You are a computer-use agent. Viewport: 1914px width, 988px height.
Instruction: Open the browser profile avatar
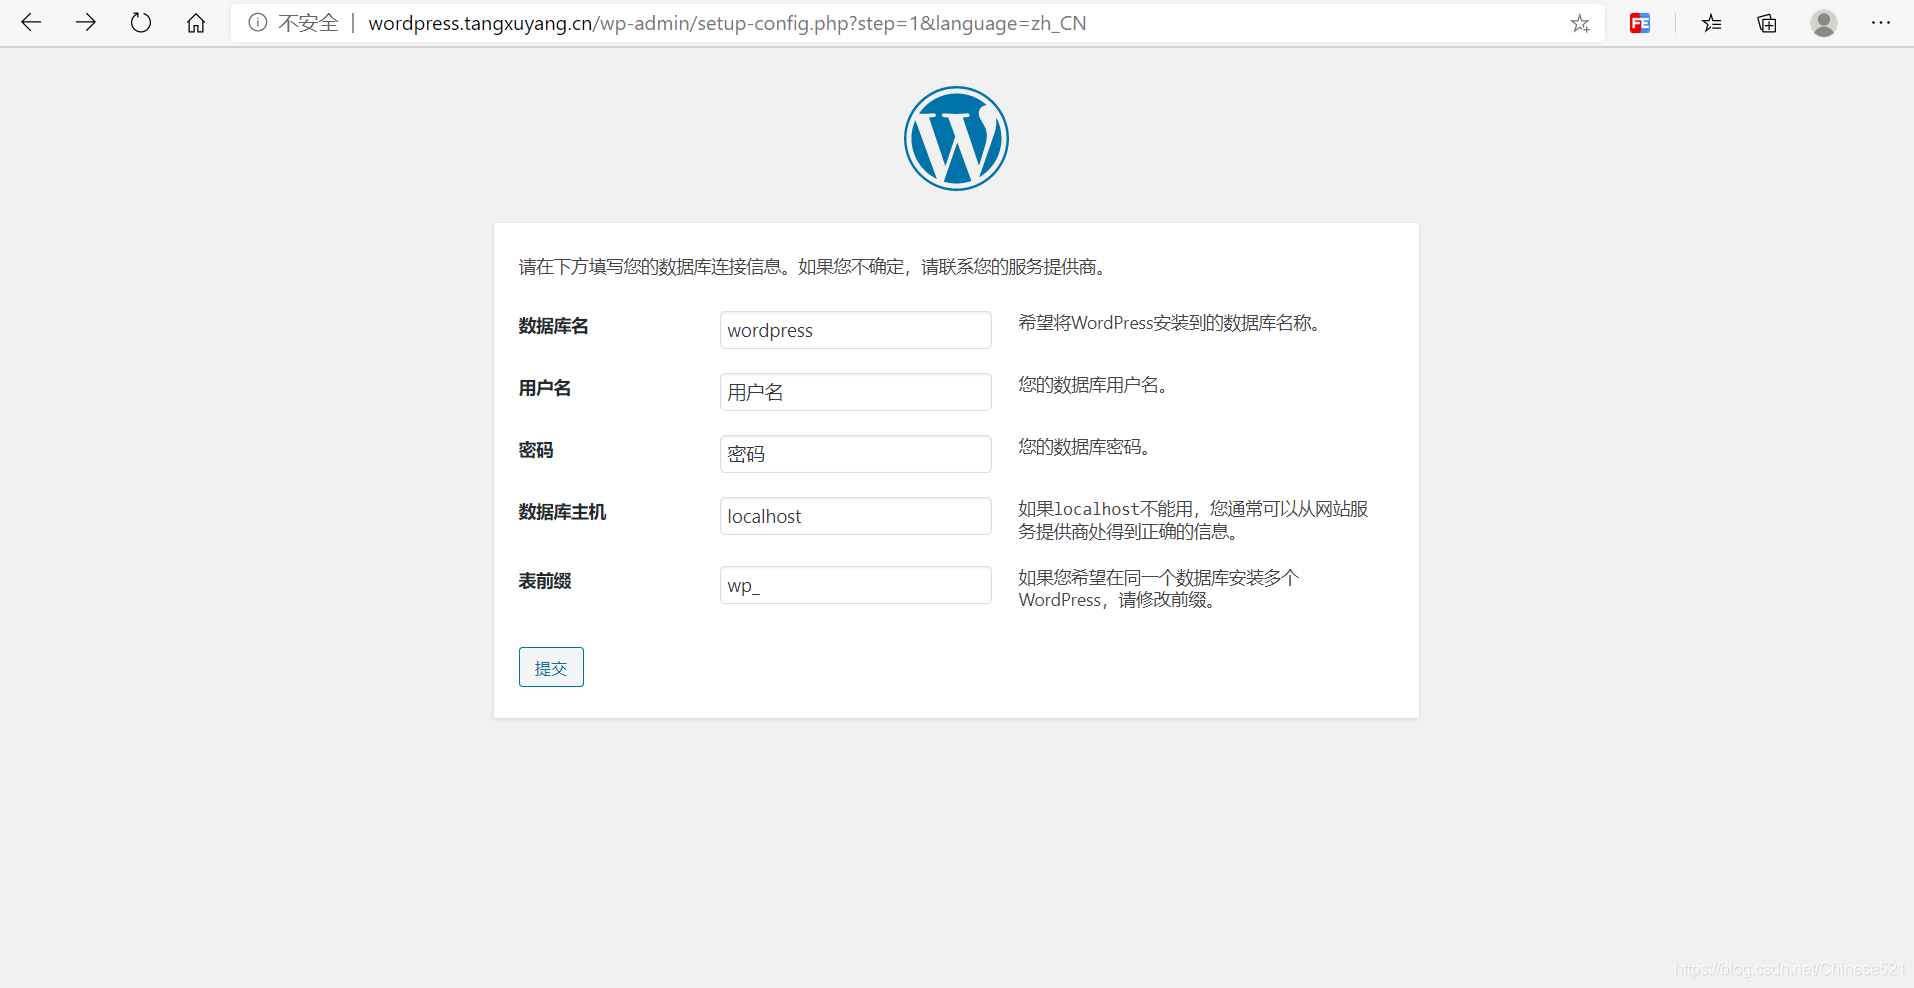(1824, 23)
